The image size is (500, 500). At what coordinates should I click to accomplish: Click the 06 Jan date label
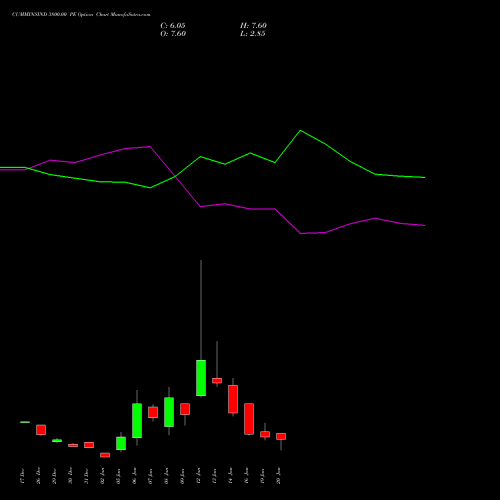(134, 476)
